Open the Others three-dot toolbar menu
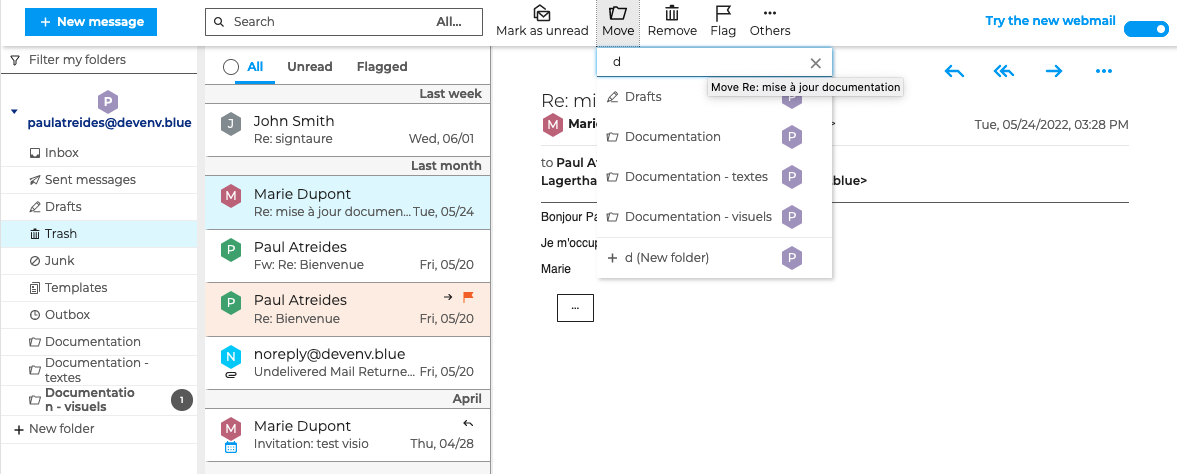The height and width of the screenshot is (474, 1177). (769, 22)
